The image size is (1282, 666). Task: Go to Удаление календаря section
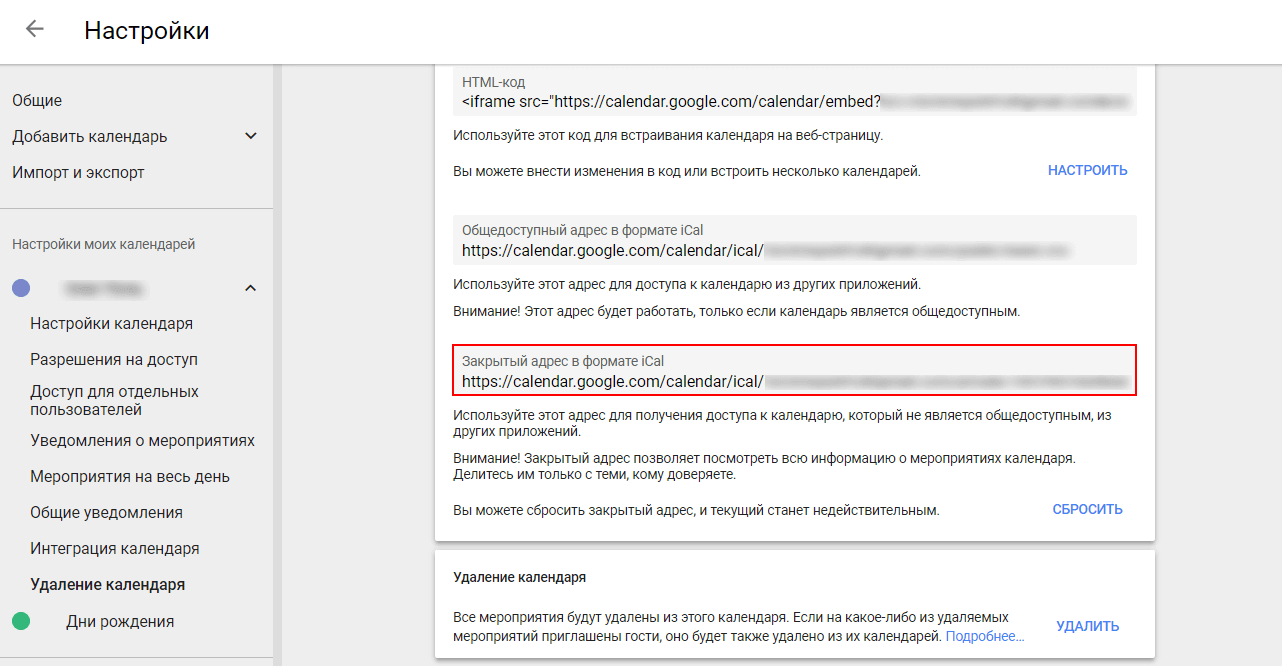tap(107, 584)
